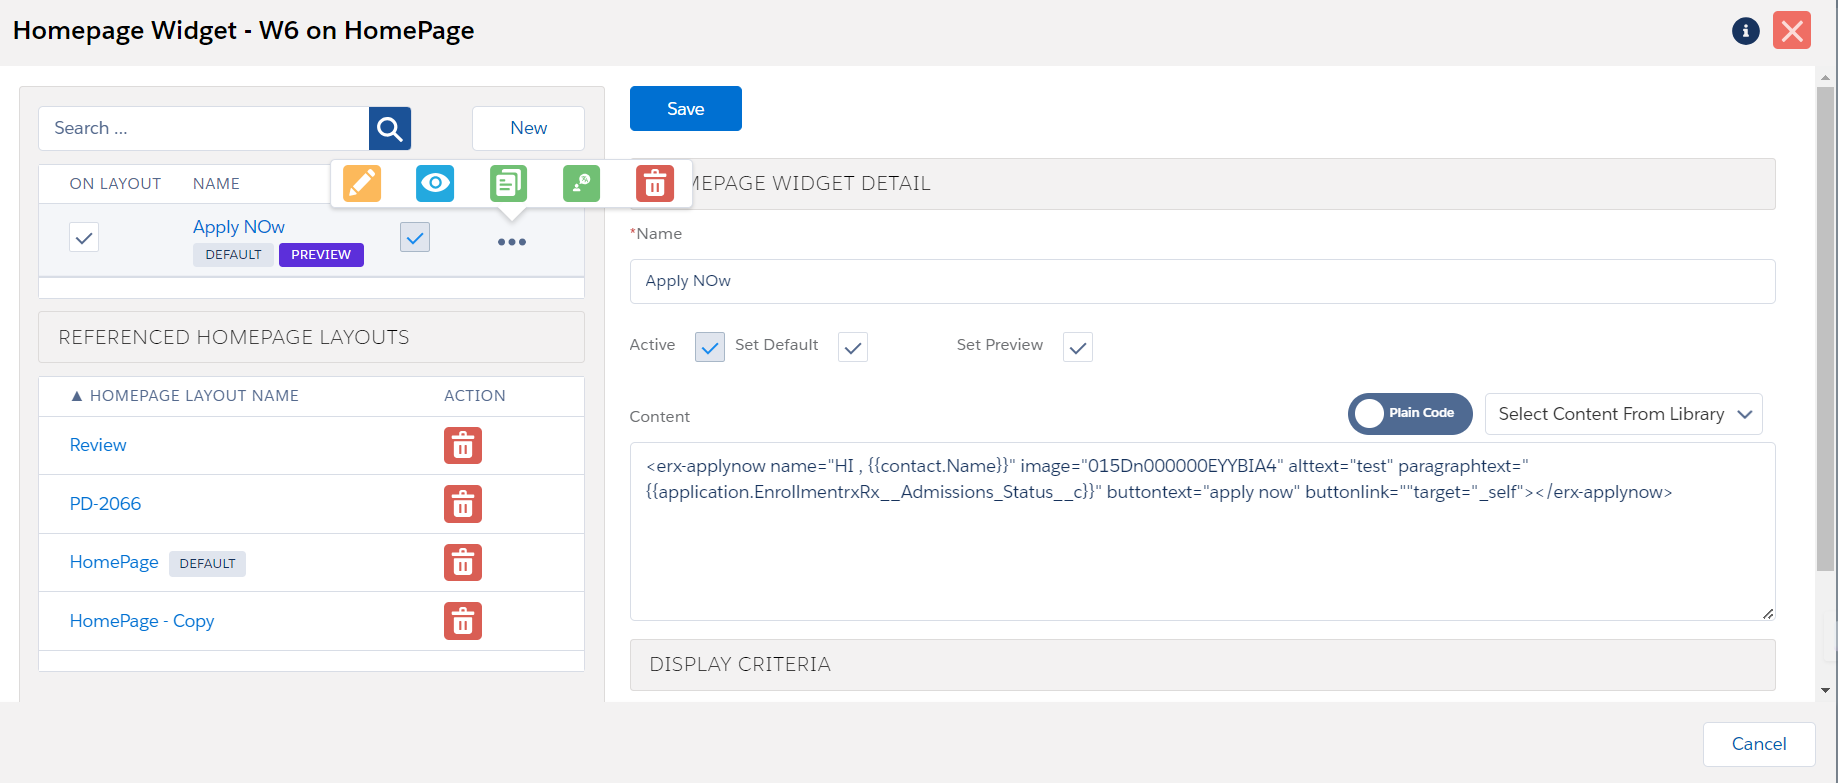Click the red trash icon in action popup
The height and width of the screenshot is (783, 1838).
[654, 183]
